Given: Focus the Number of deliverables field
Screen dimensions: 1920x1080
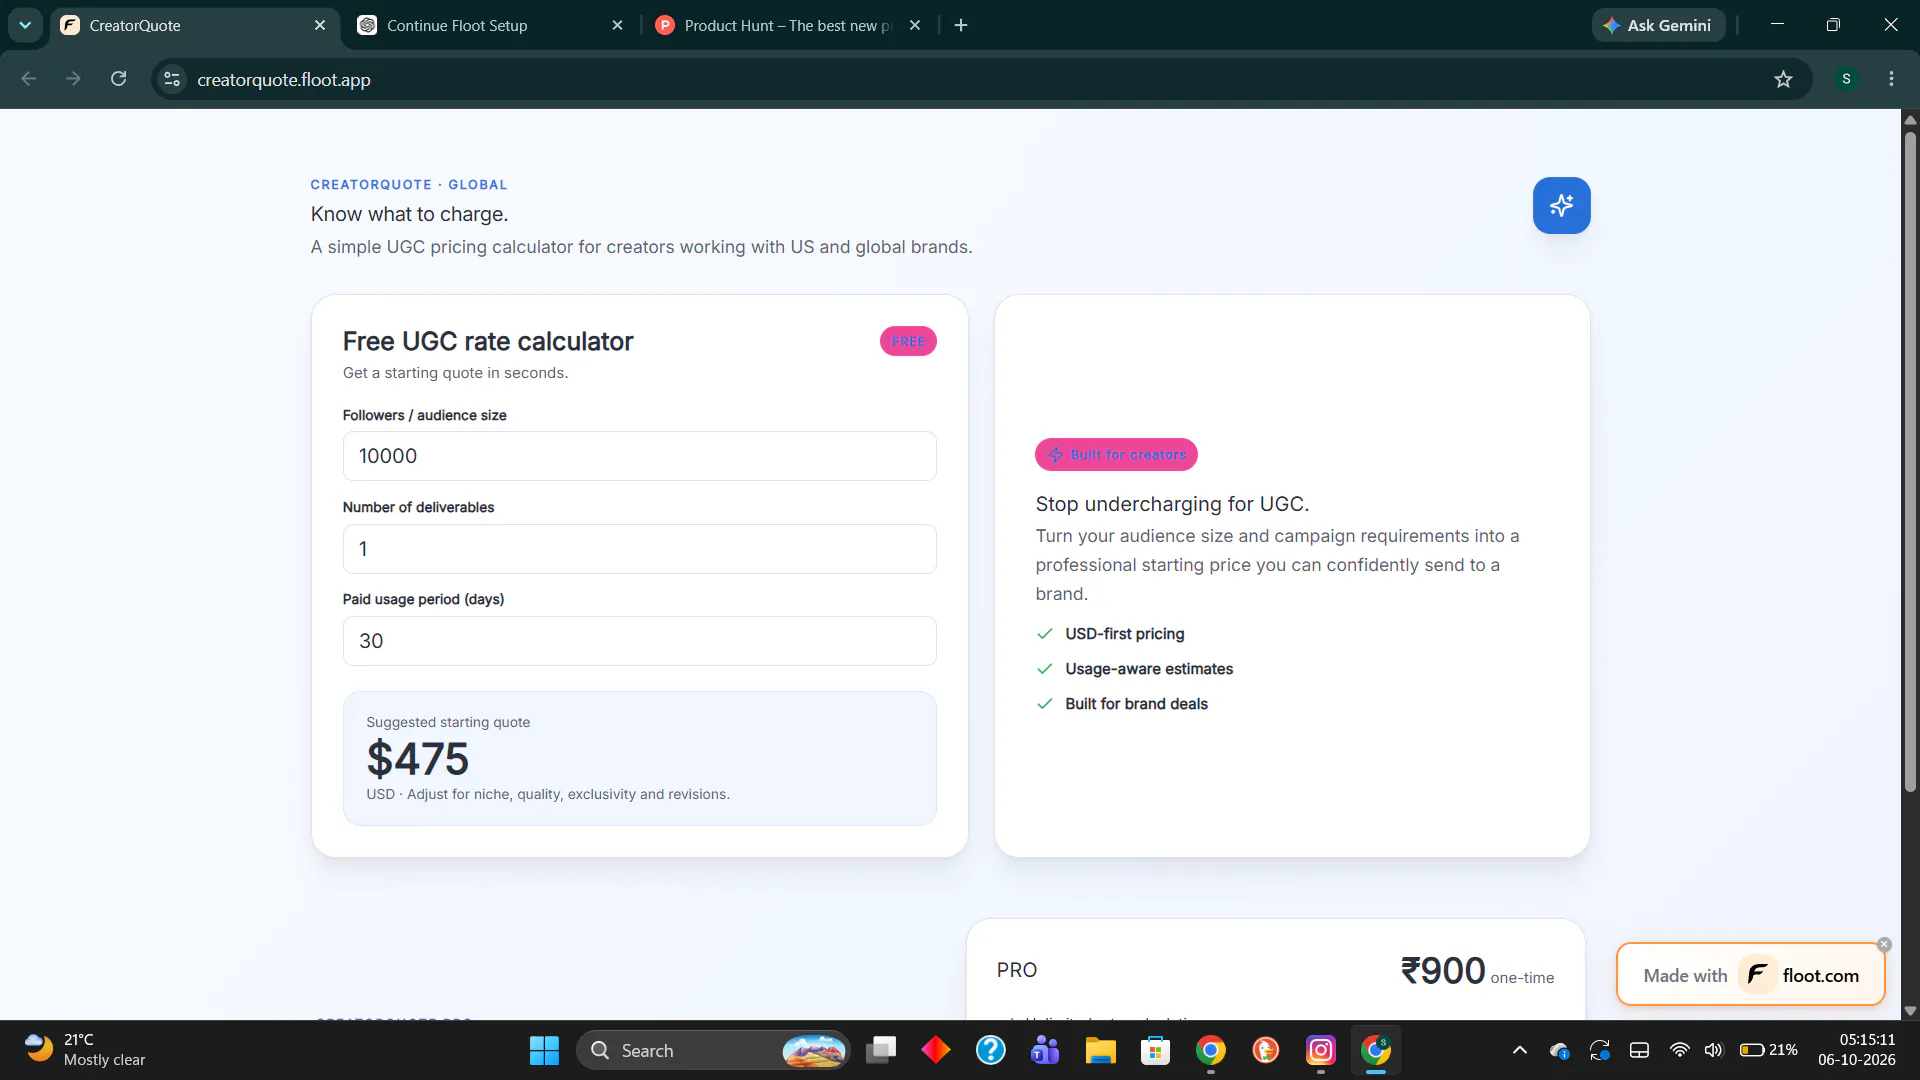Looking at the screenshot, I should point(639,549).
